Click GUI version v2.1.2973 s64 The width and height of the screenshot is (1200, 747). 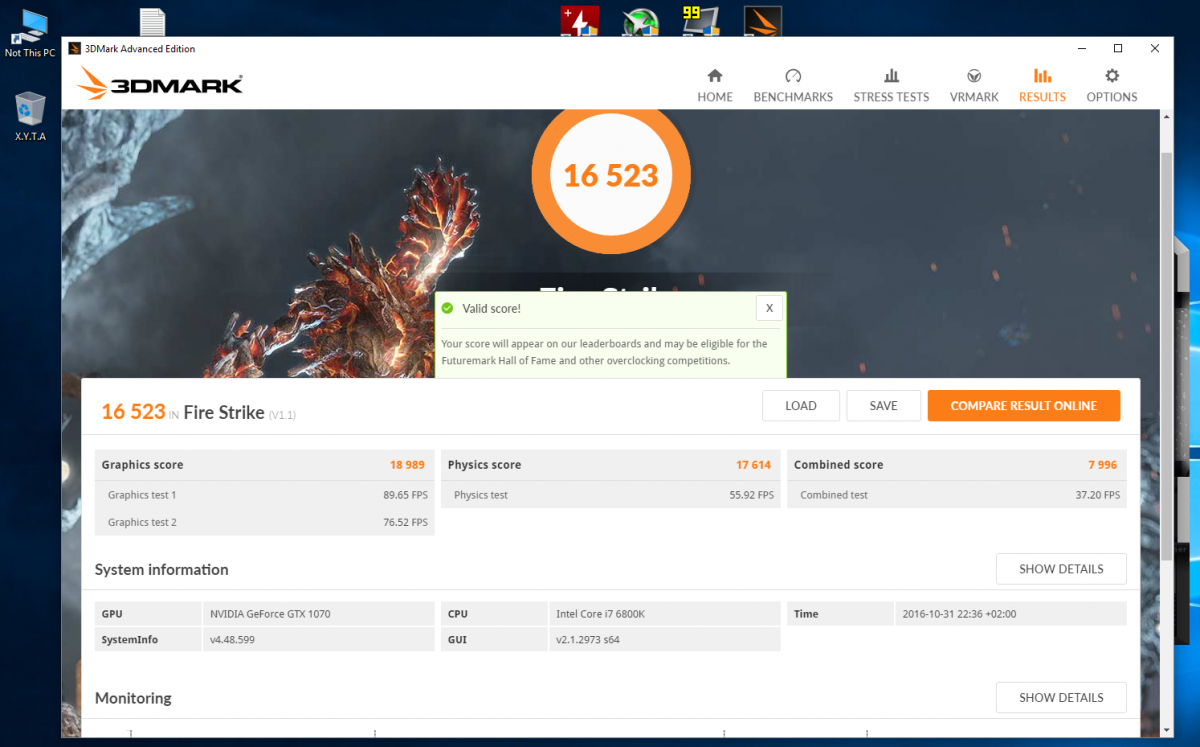coord(588,640)
